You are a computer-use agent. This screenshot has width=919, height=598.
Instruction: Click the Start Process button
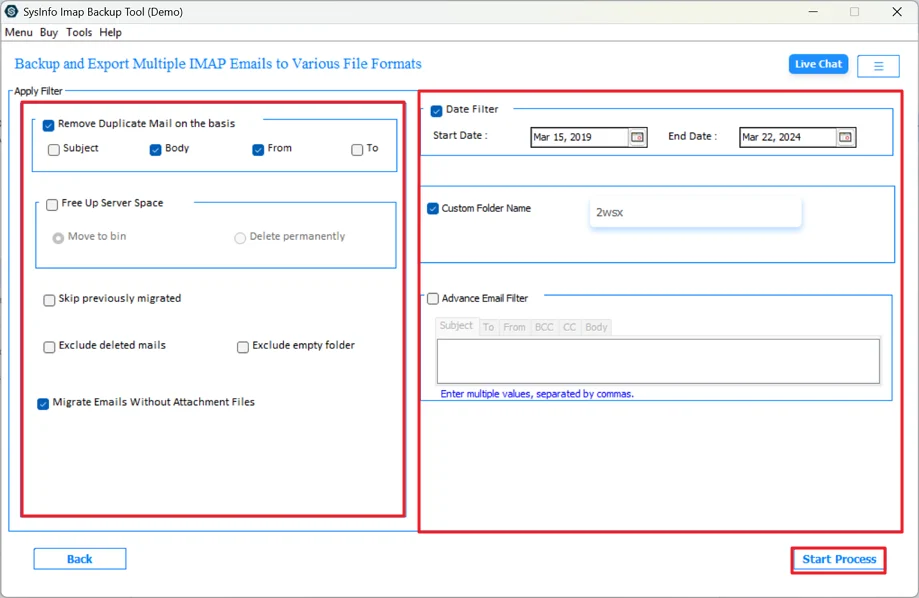click(838, 560)
